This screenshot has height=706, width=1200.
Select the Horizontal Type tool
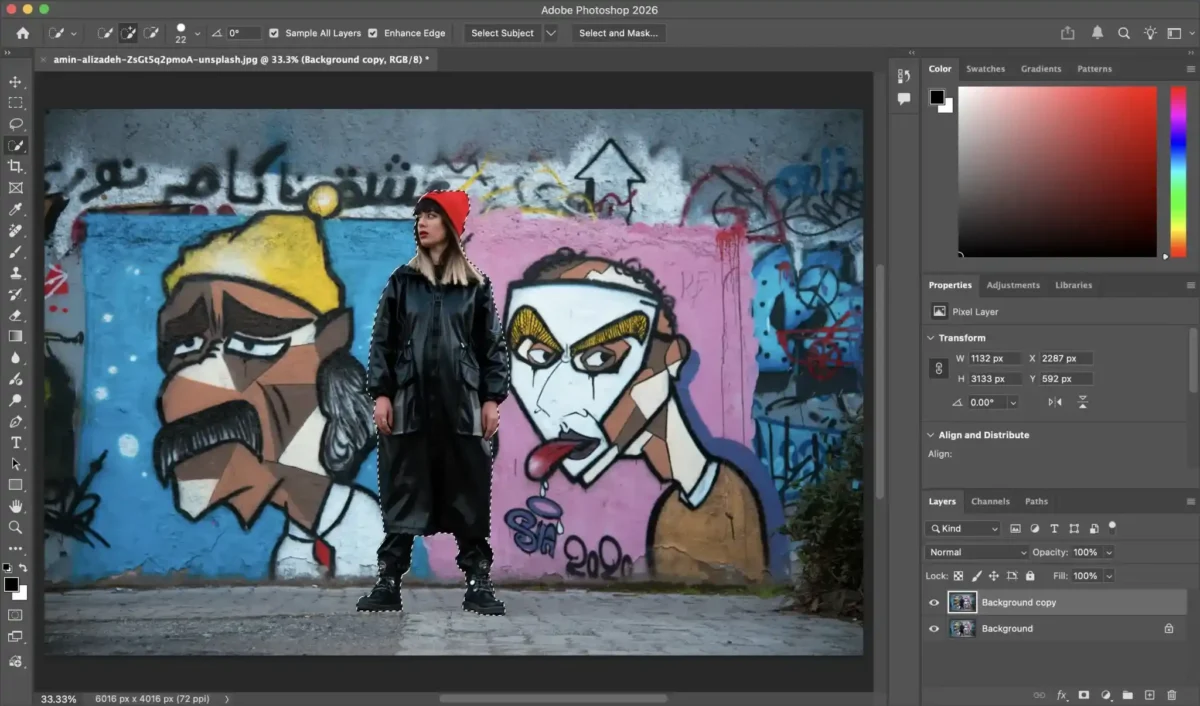point(15,442)
